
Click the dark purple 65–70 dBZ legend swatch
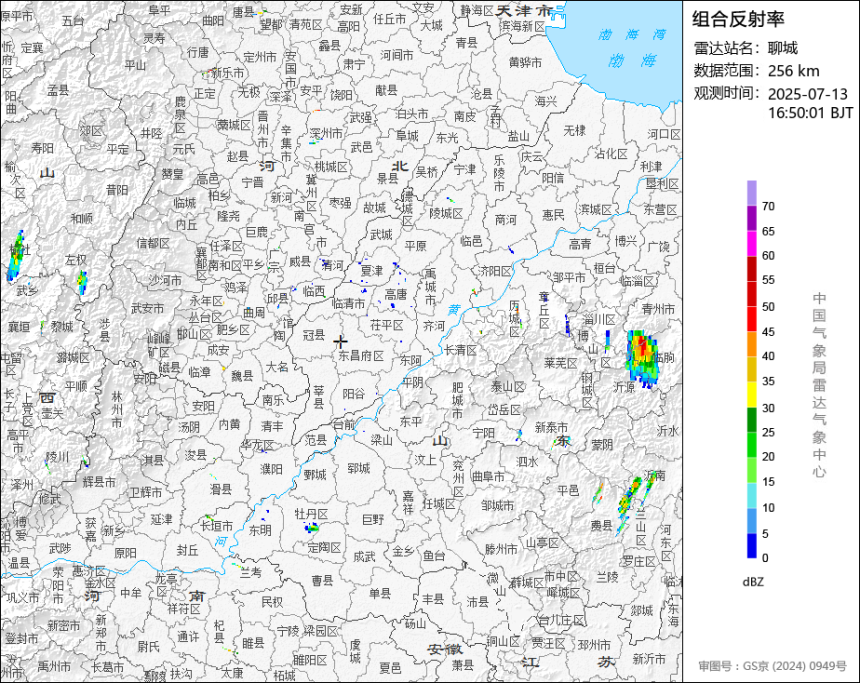click(x=751, y=218)
